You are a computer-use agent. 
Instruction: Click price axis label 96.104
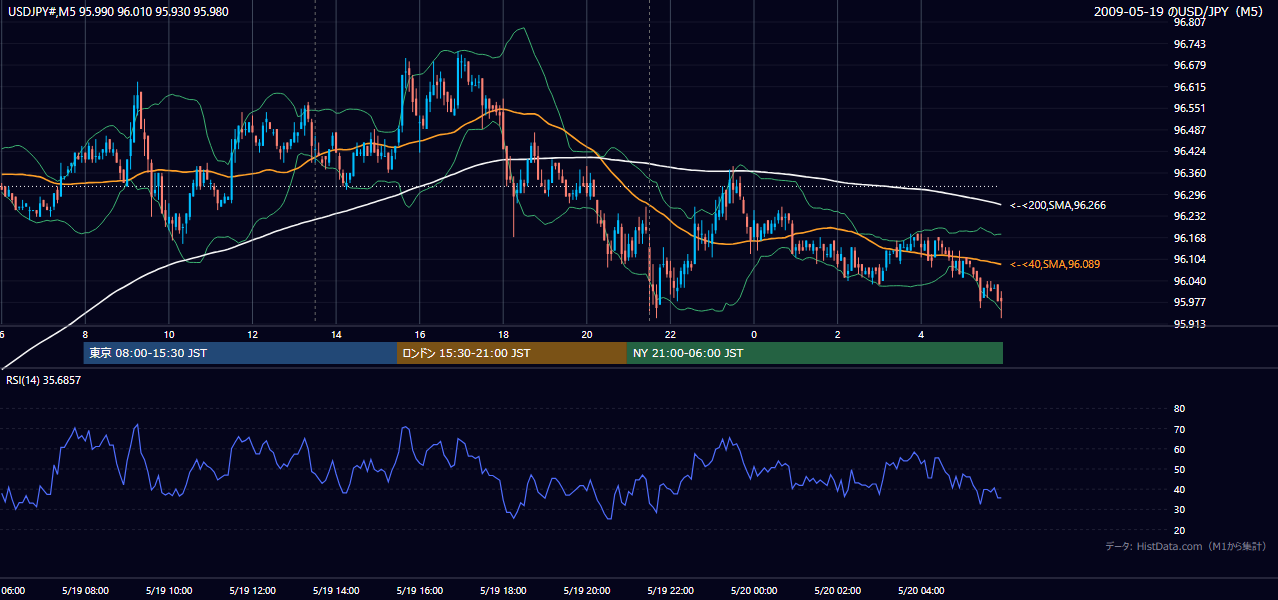pos(1190,260)
